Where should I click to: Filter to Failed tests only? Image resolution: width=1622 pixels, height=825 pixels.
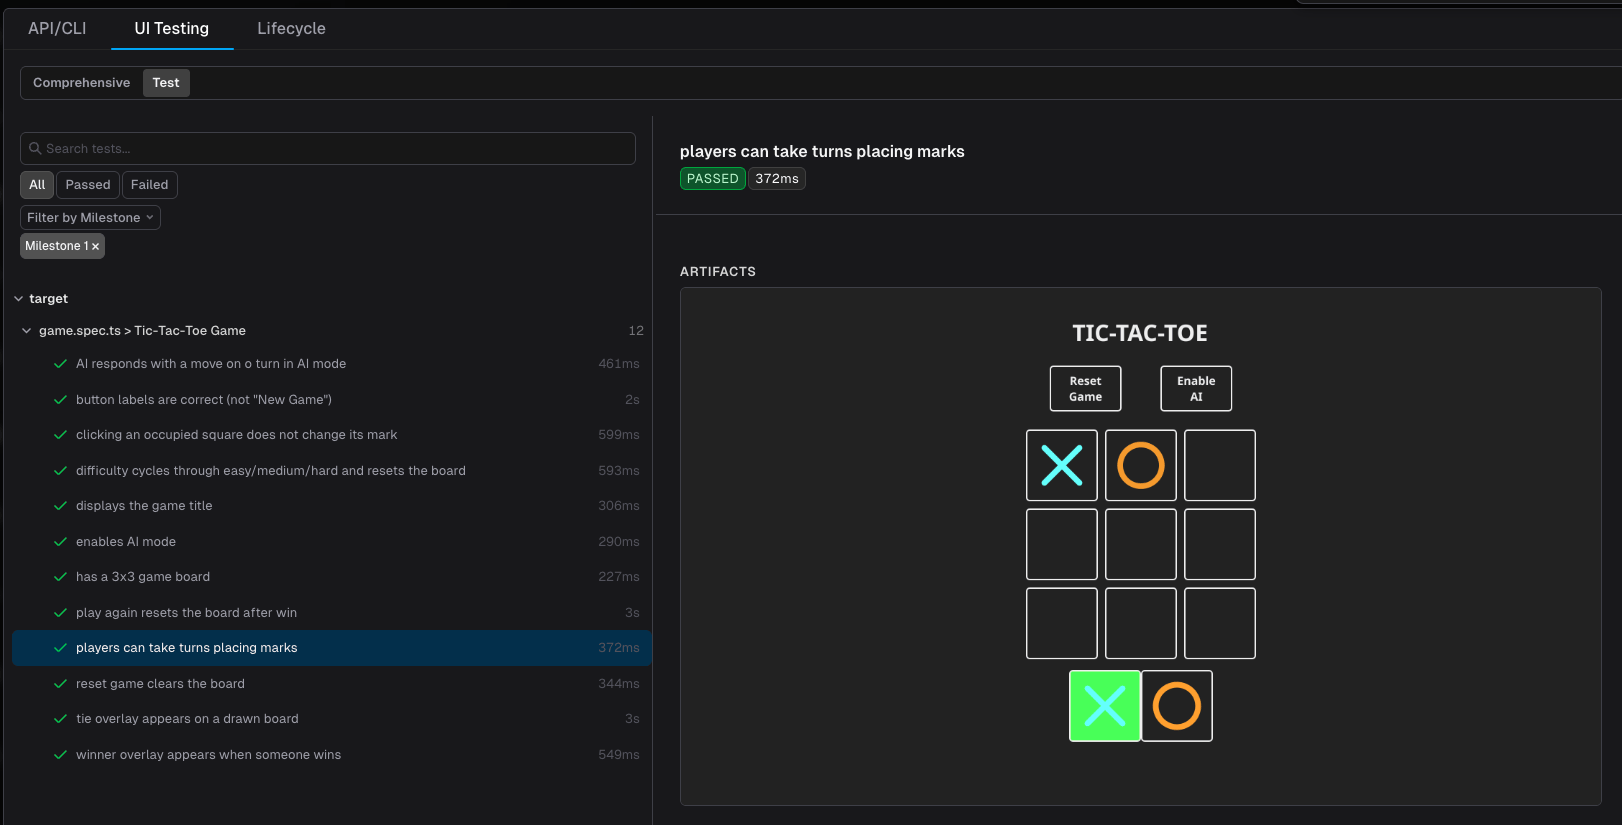coord(149,185)
